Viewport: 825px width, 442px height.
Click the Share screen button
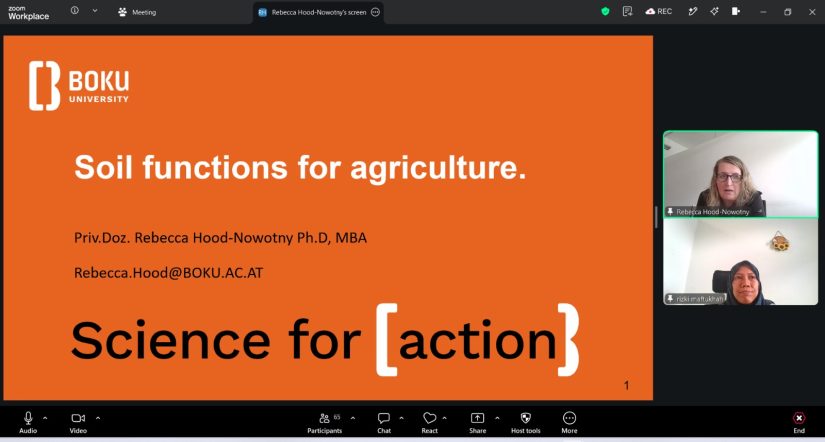coord(477,423)
